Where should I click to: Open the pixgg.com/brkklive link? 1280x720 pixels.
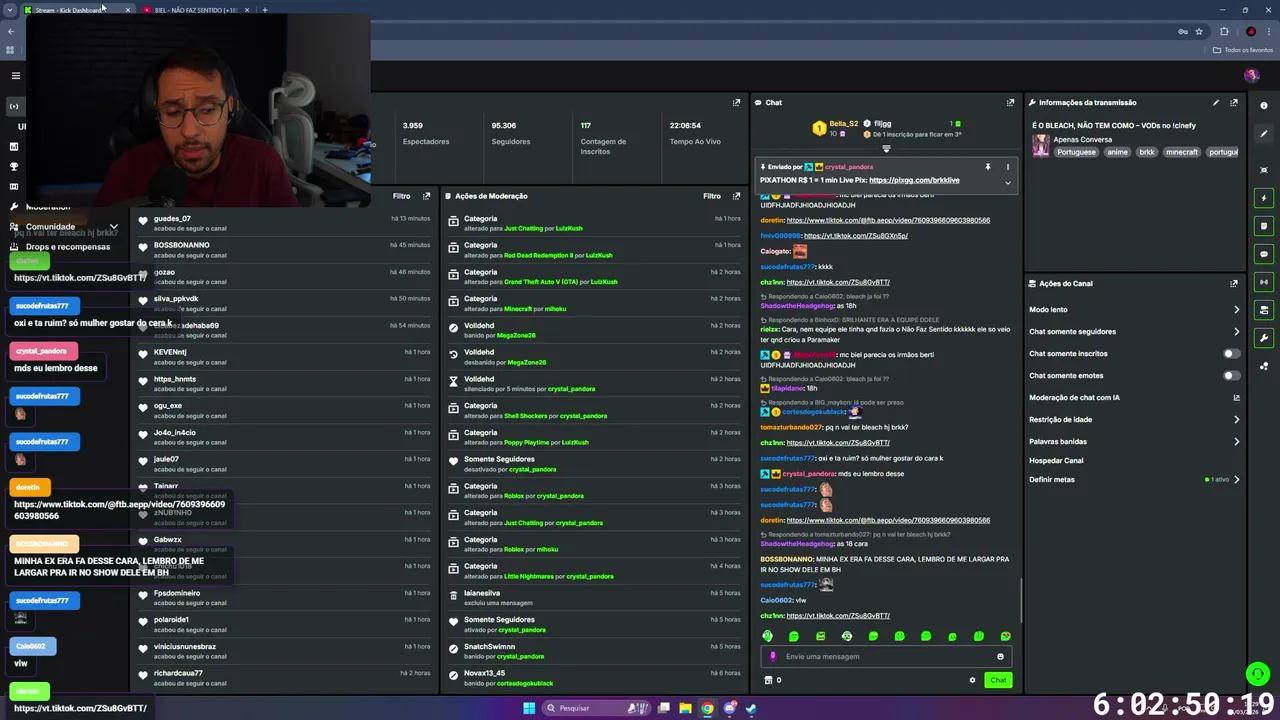914,180
